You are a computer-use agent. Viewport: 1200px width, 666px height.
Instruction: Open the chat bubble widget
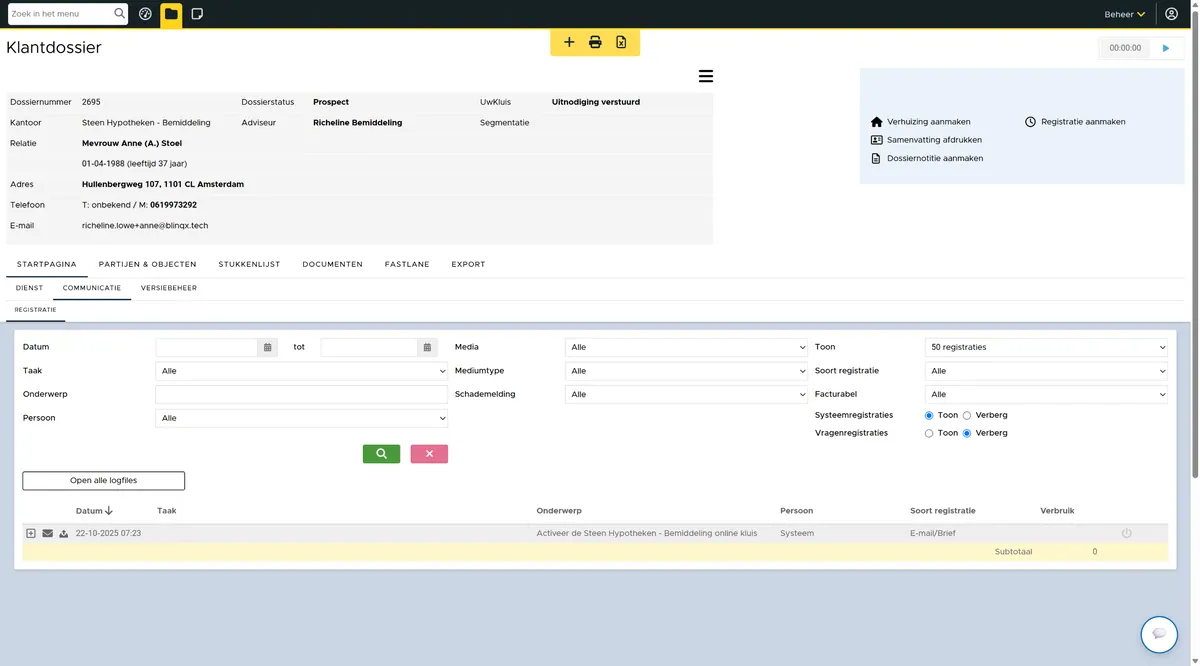[x=1159, y=634]
